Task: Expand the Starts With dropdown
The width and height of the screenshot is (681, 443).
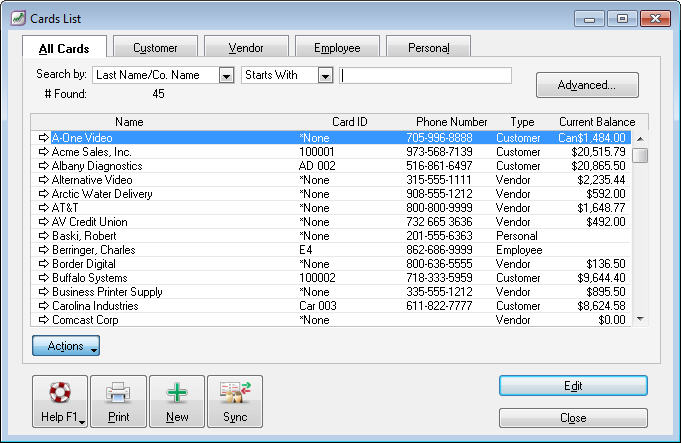Action: click(325, 76)
